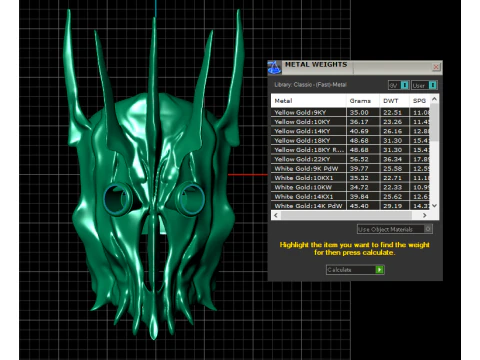480x360 pixels.
Task: Click the 34.72 grams value
Action: (x=359, y=187)
